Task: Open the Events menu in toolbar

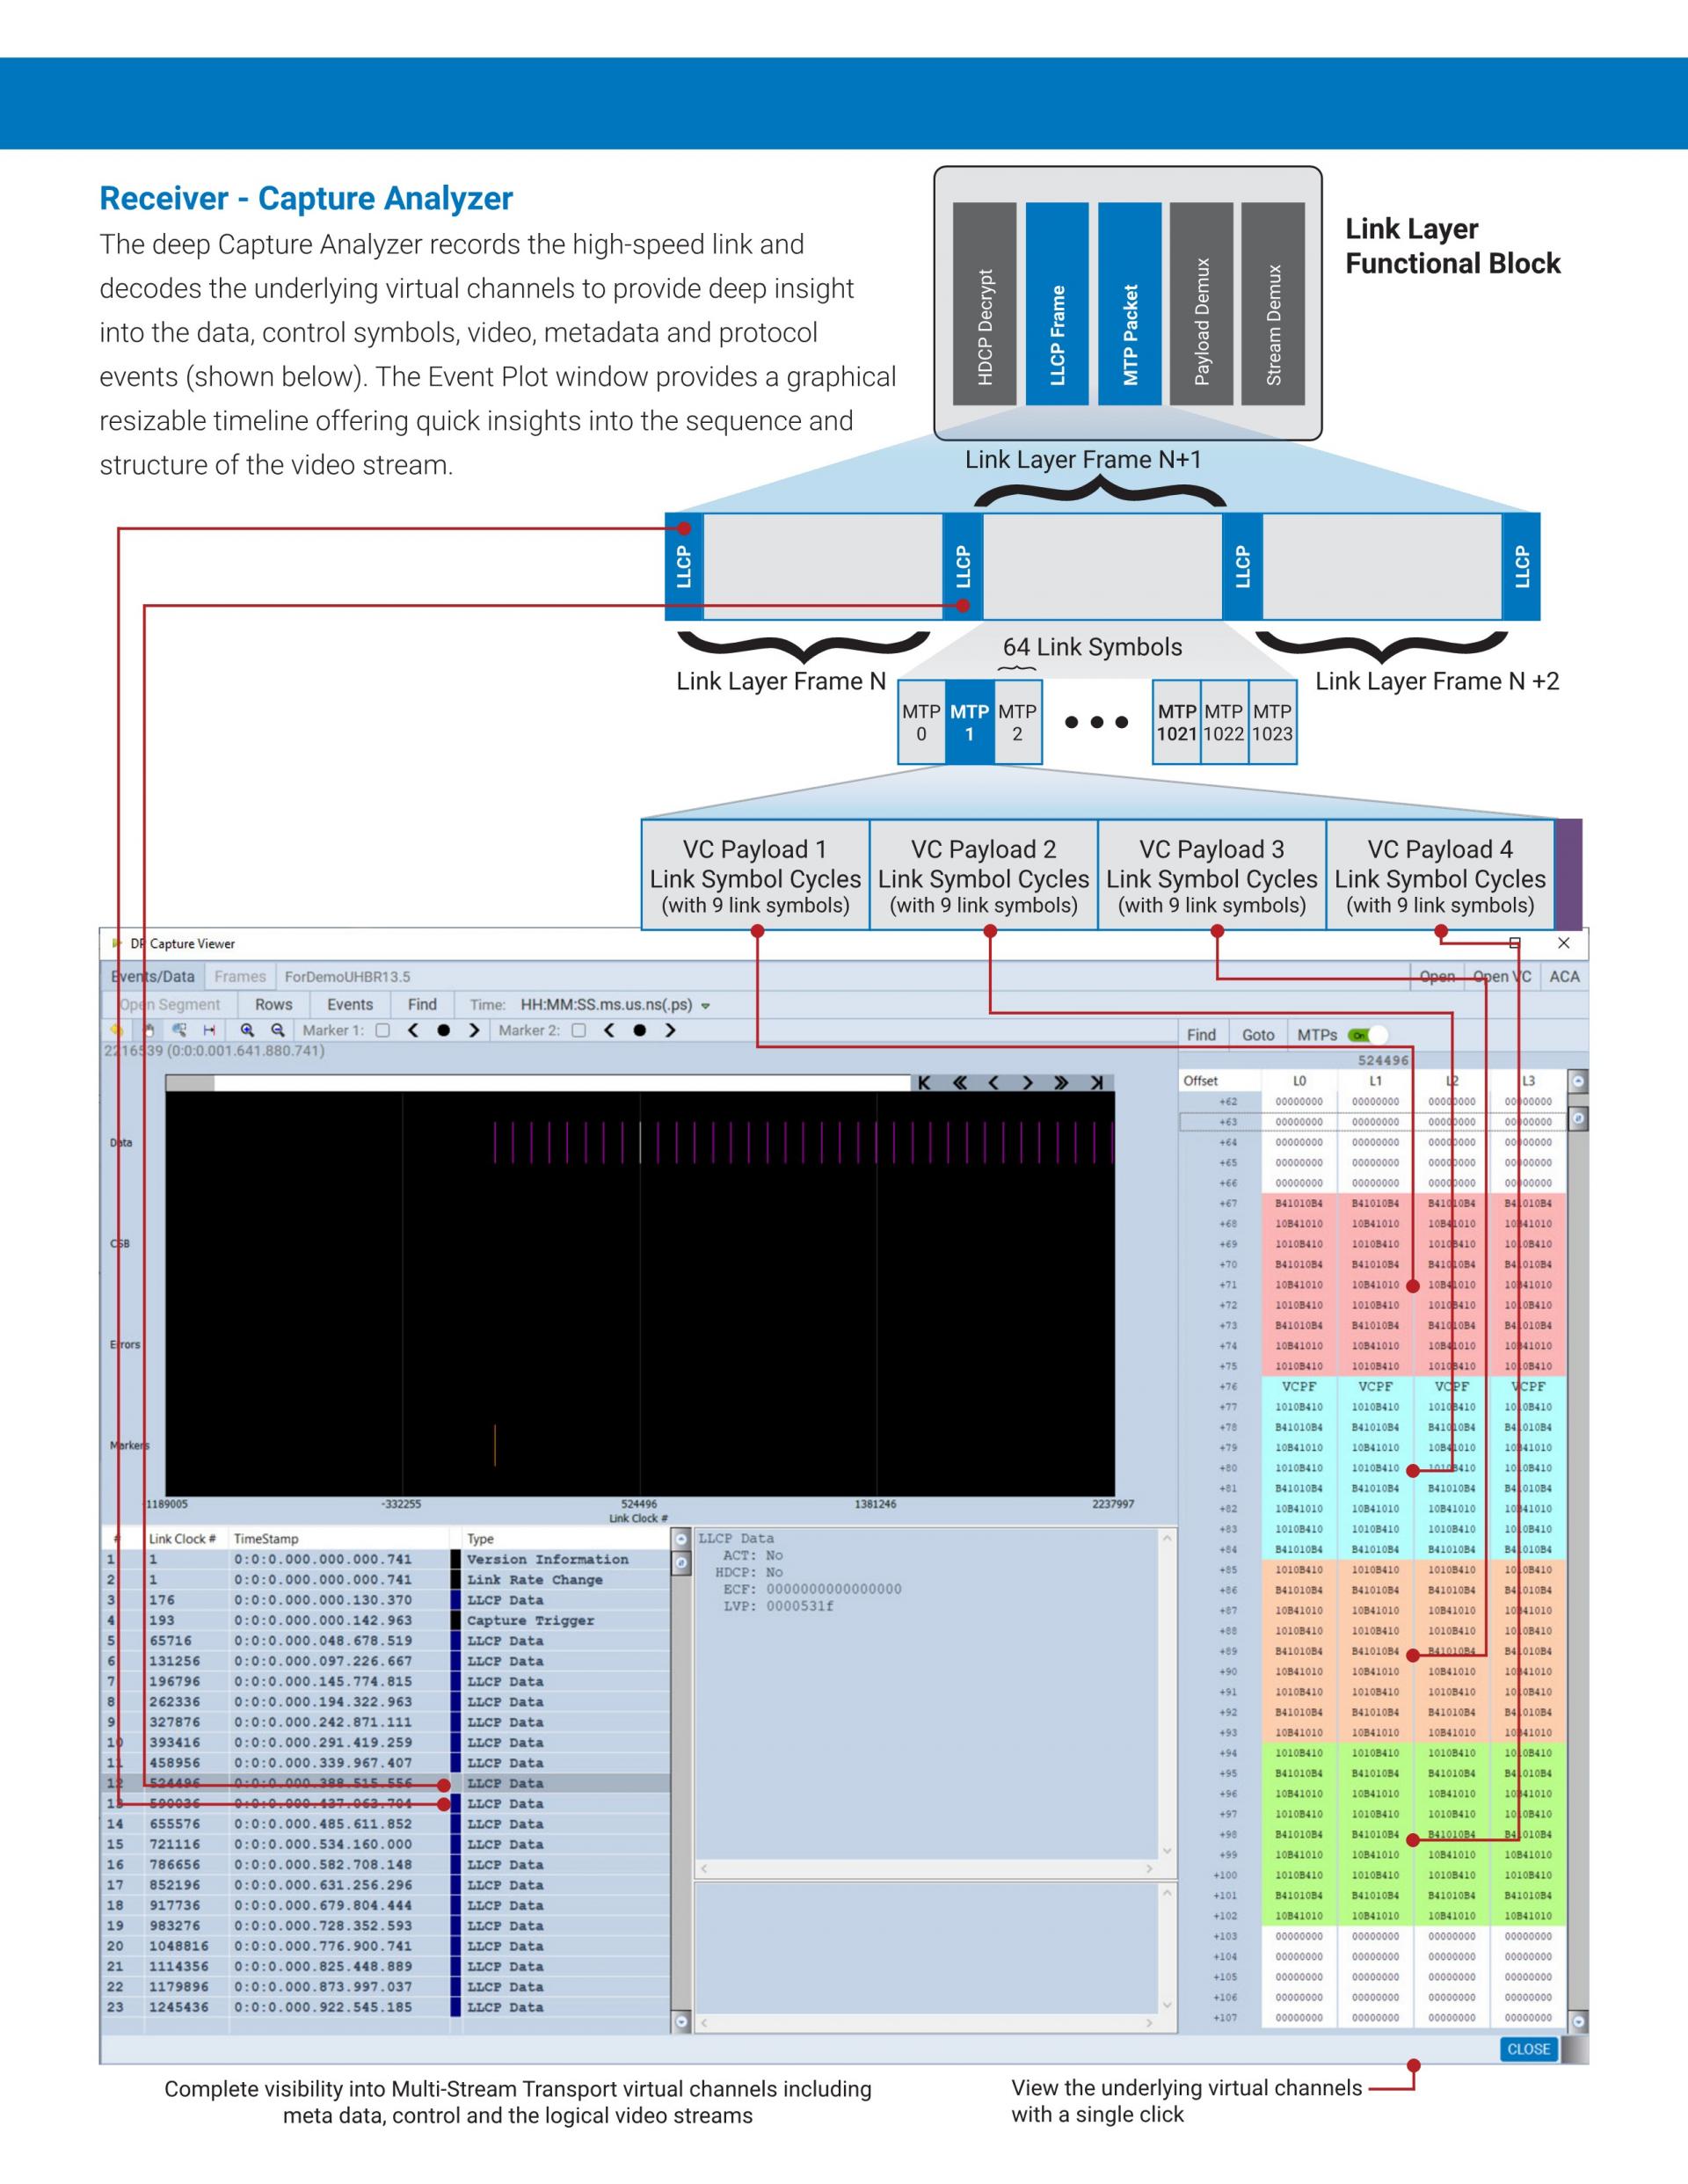Action: (350, 1004)
